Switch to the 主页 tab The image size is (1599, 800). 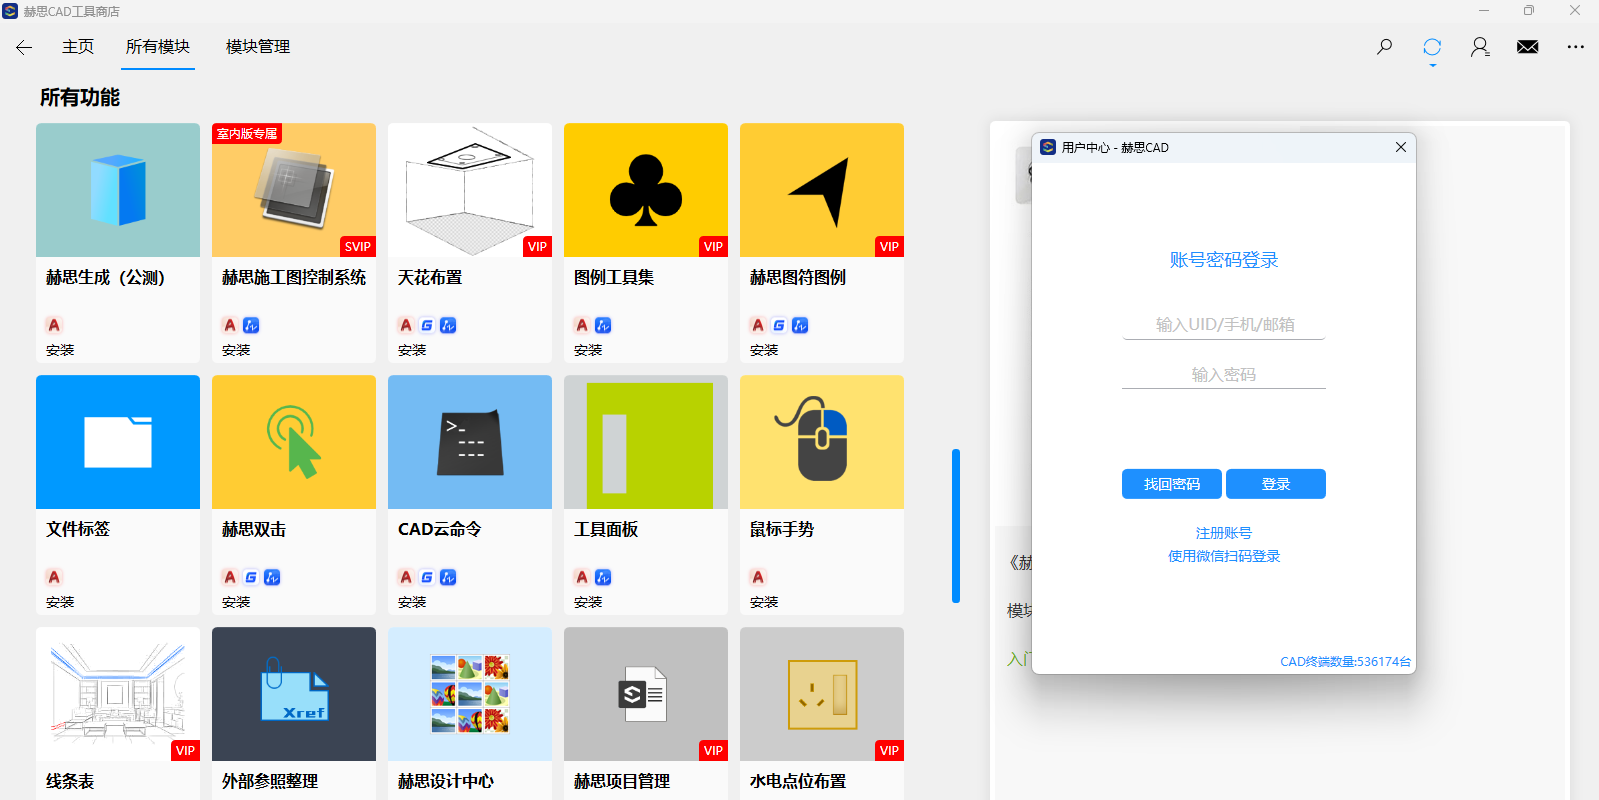[78, 47]
